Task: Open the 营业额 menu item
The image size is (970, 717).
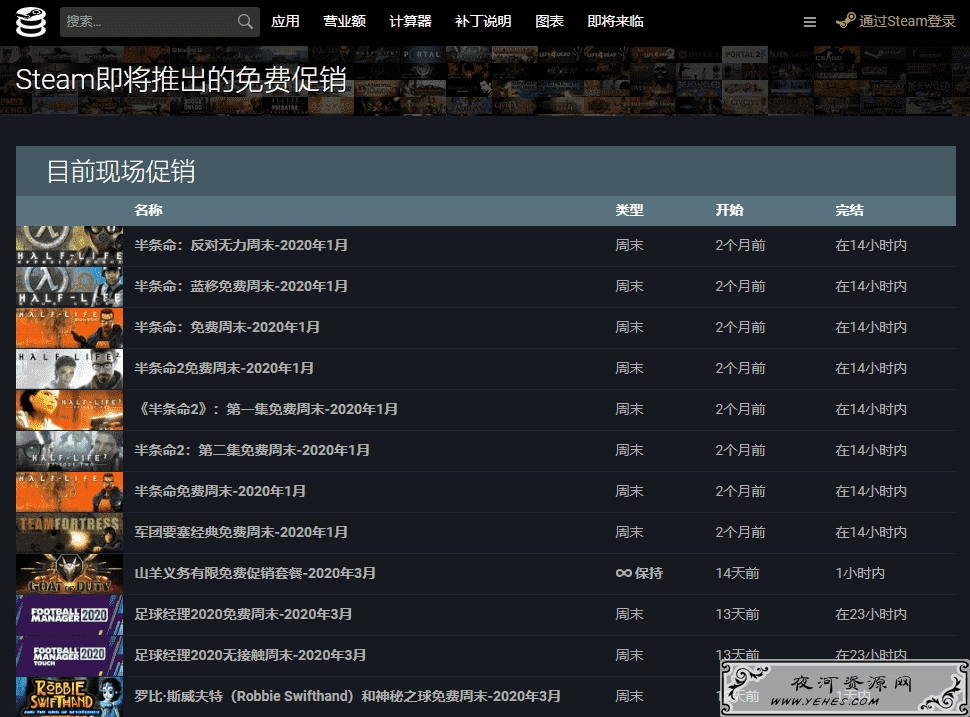Action: [345, 22]
